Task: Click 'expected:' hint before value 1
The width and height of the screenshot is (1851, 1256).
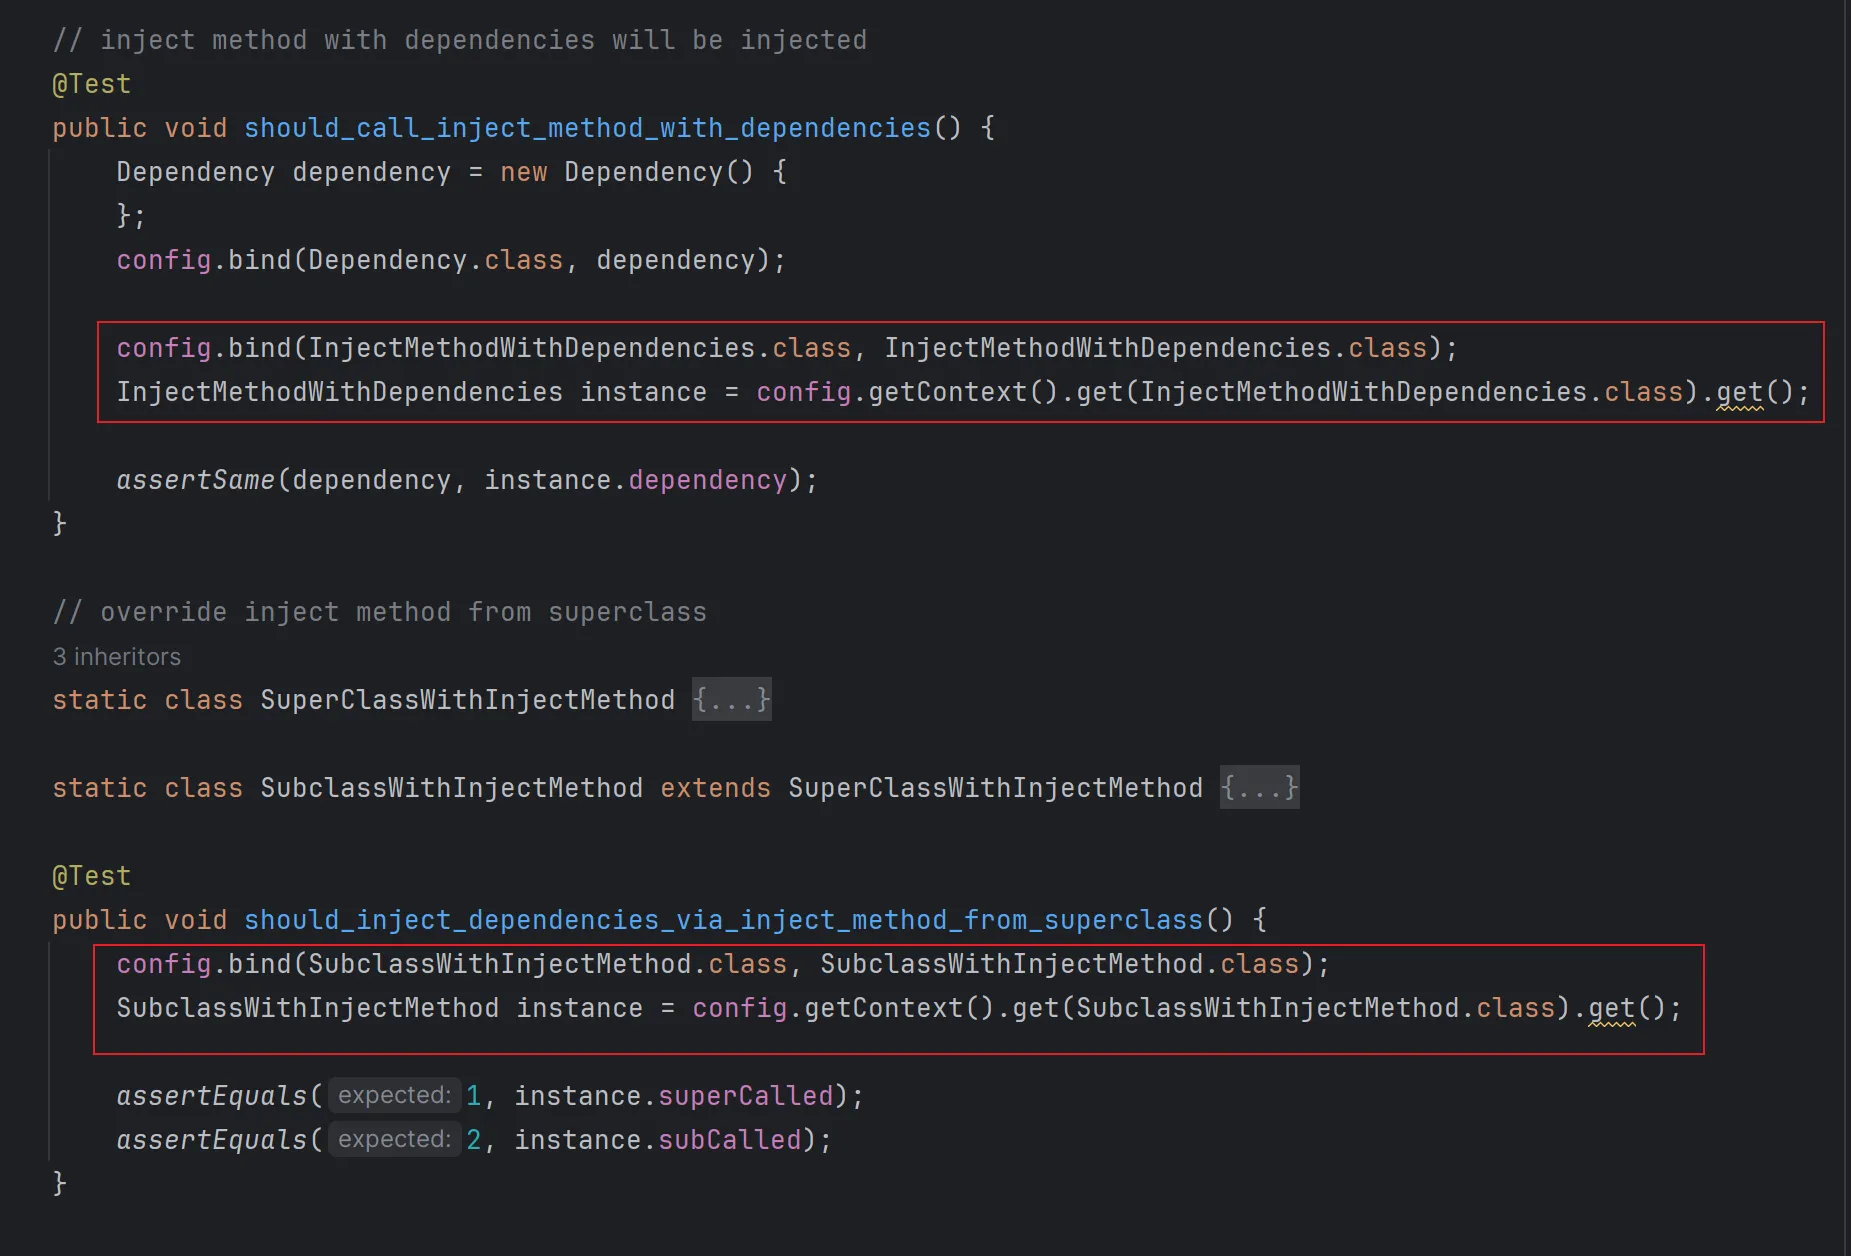Action: [394, 1096]
